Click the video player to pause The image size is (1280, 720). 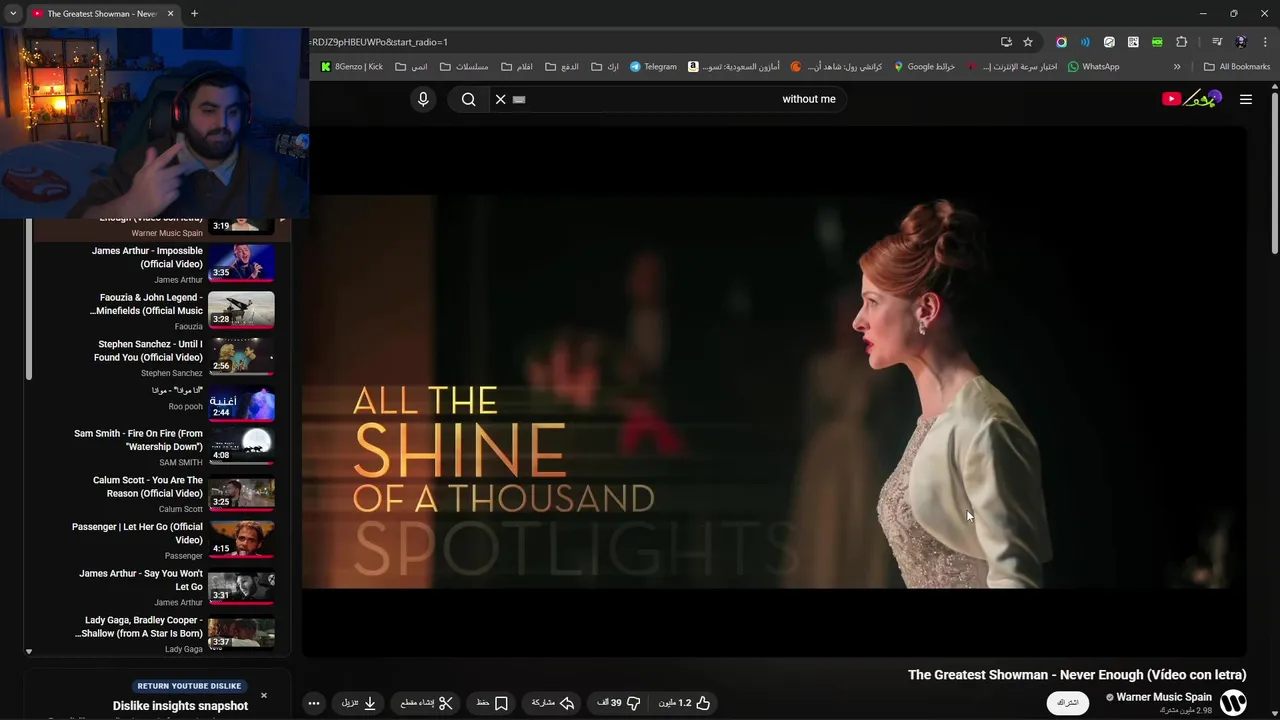pos(774,392)
